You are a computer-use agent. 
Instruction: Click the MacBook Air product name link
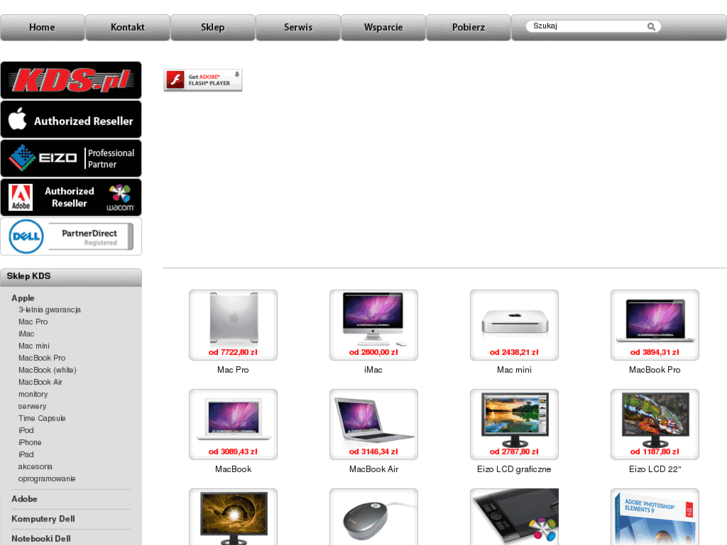pos(374,469)
